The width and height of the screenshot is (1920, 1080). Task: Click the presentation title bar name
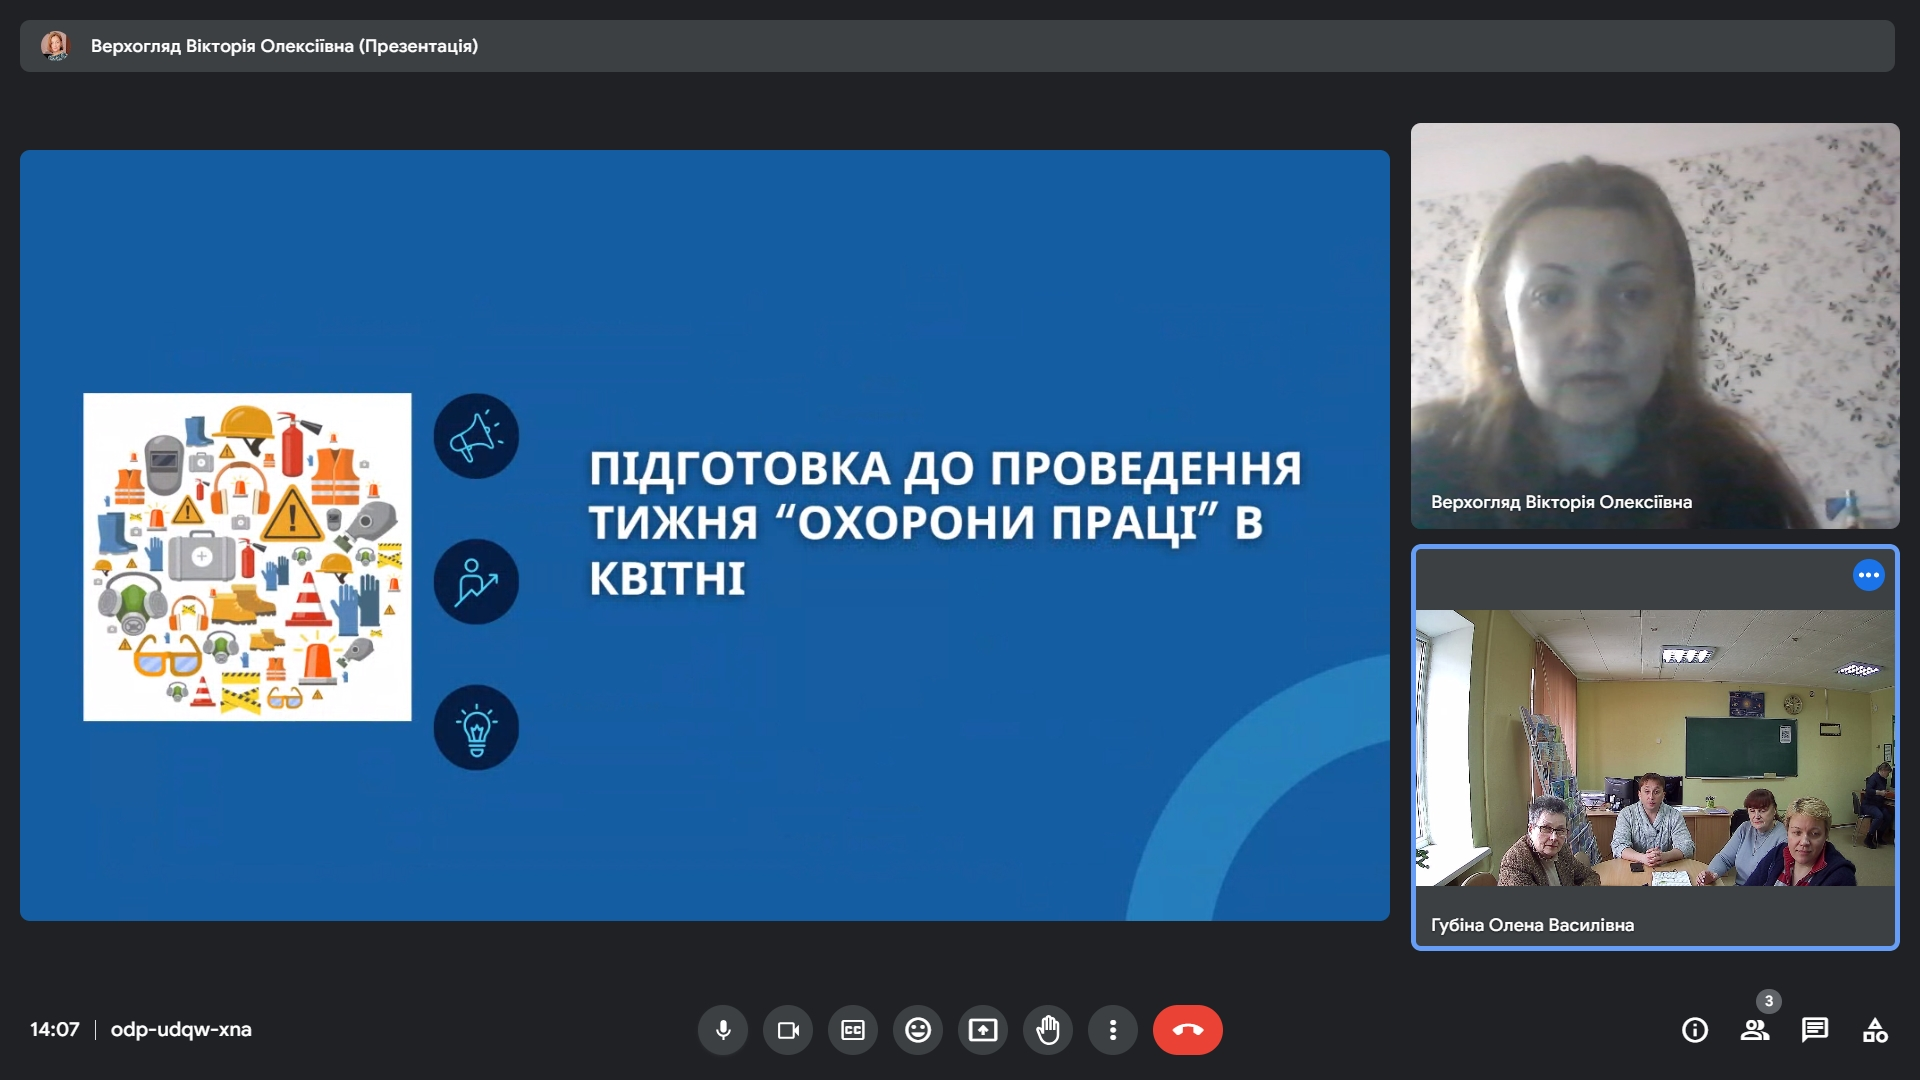pos(284,46)
